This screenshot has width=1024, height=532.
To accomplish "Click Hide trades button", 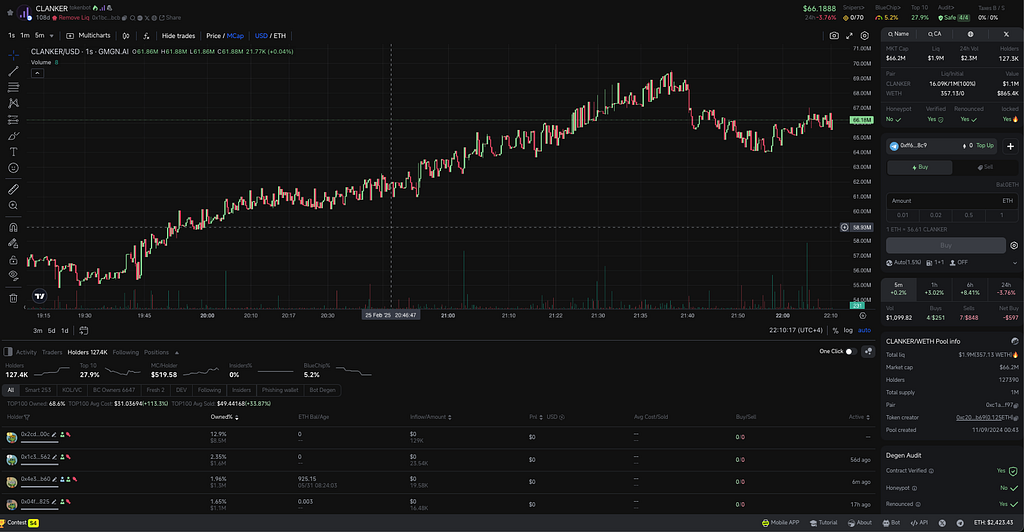I will (x=178, y=36).
